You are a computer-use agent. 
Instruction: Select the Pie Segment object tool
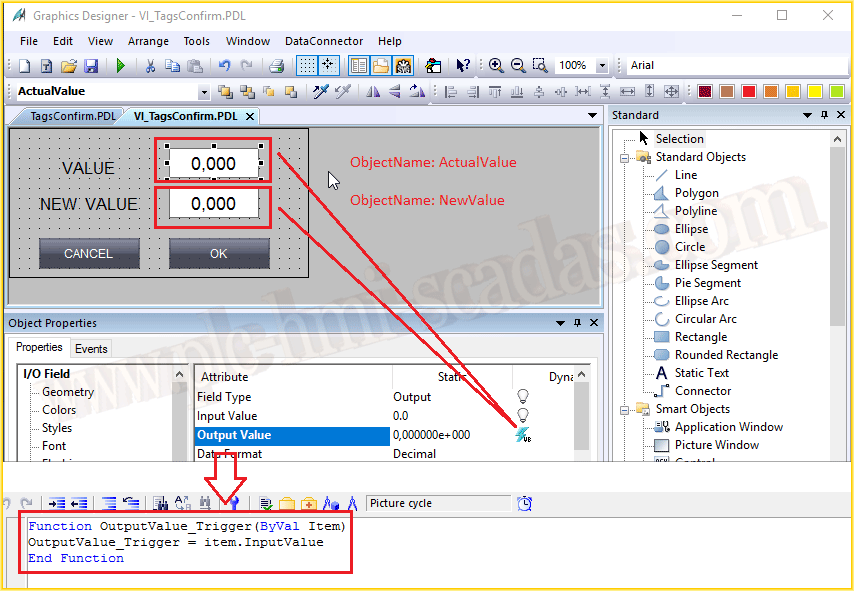(707, 283)
